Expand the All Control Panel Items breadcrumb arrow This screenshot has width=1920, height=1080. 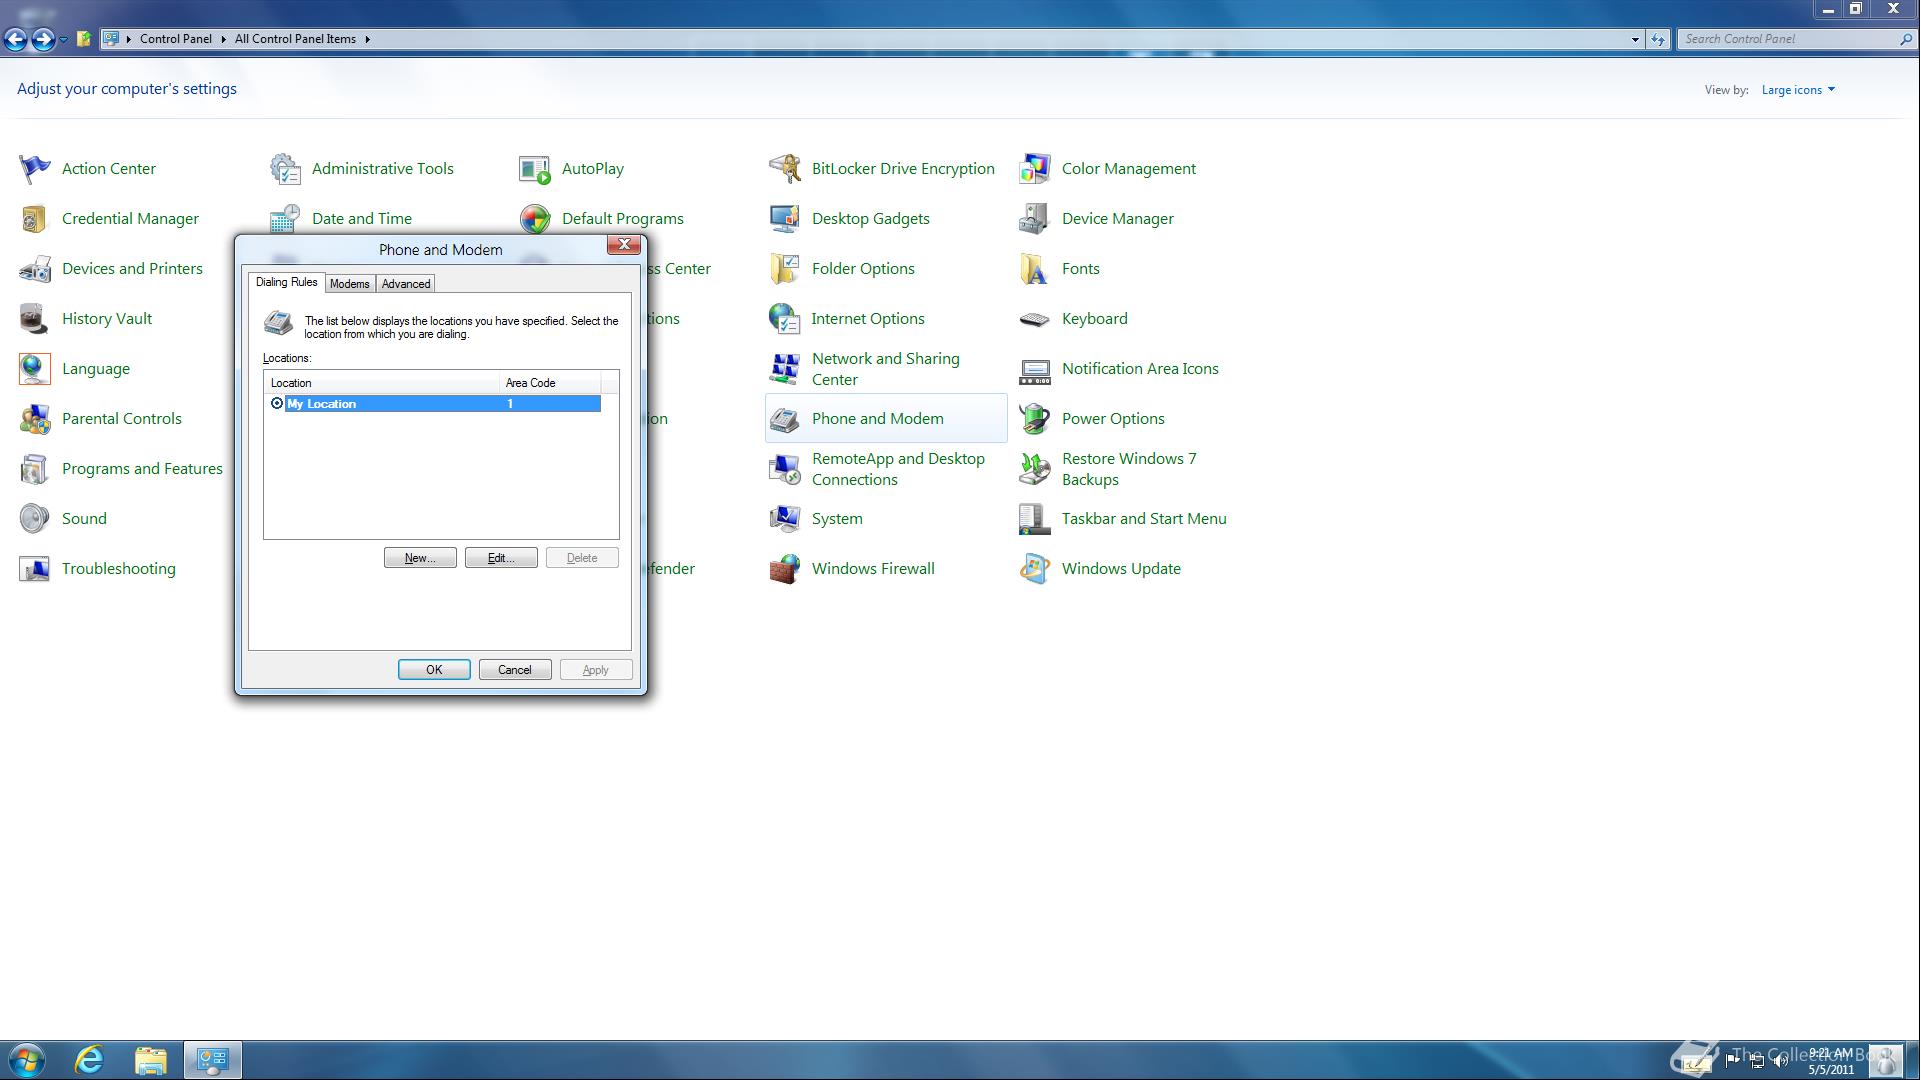(x=367, y=39)
